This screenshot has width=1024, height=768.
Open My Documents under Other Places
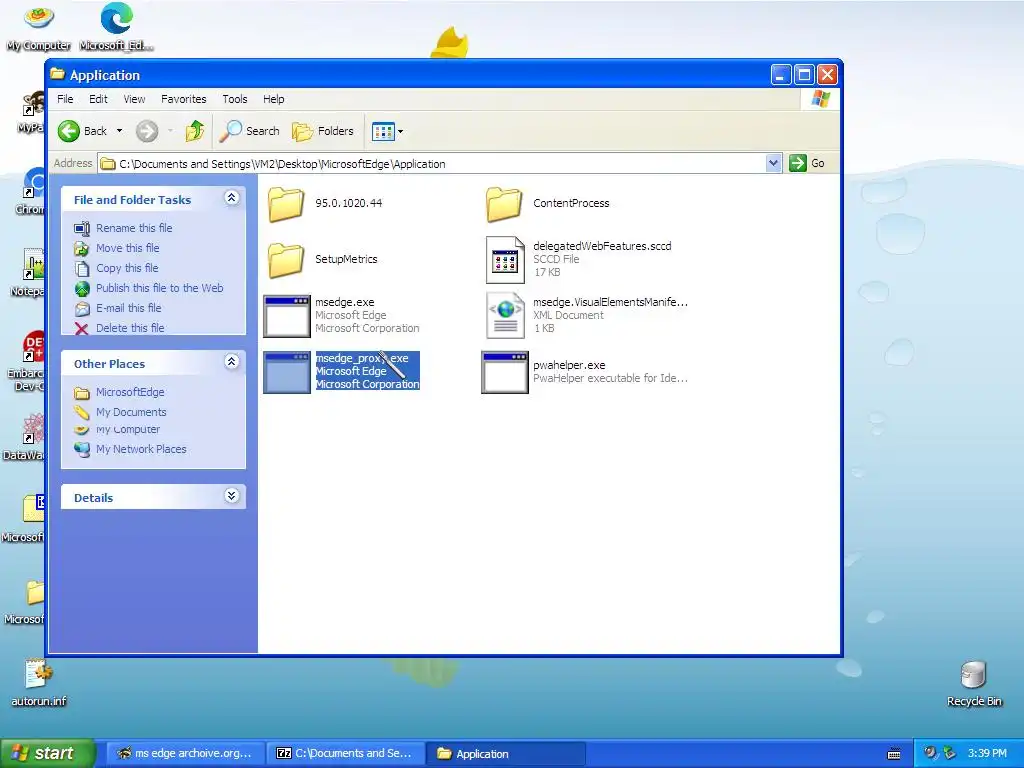tap(131, 412)
